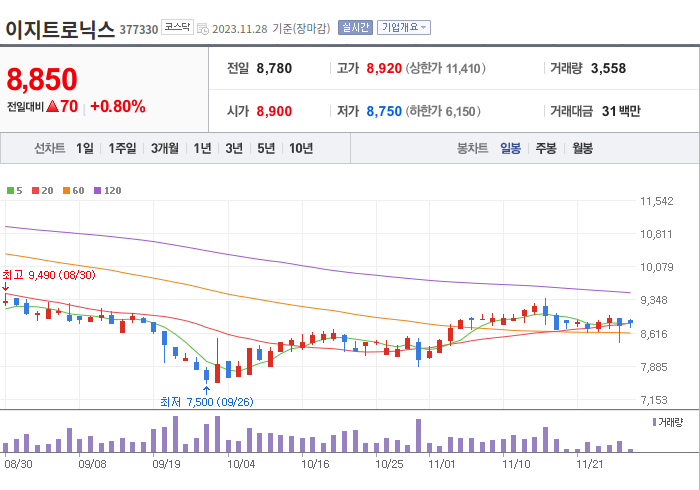The image size is (700, 490).
Task: Click the 봉차트 label
Action: (x=472, y=148)
